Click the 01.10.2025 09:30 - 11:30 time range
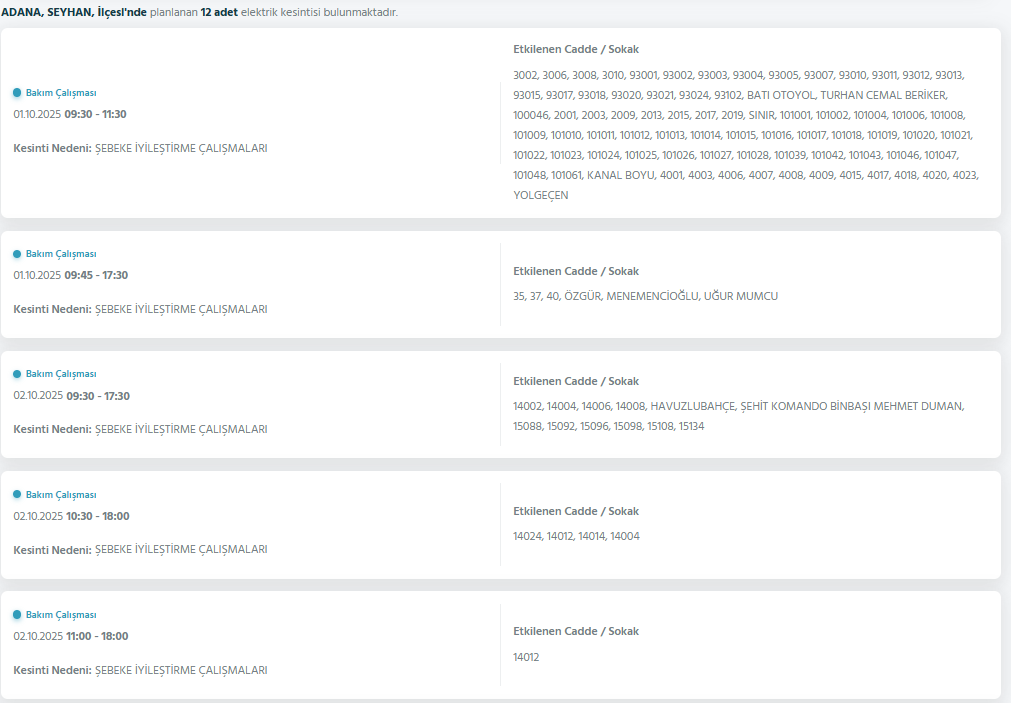 [x=70, y=114]
